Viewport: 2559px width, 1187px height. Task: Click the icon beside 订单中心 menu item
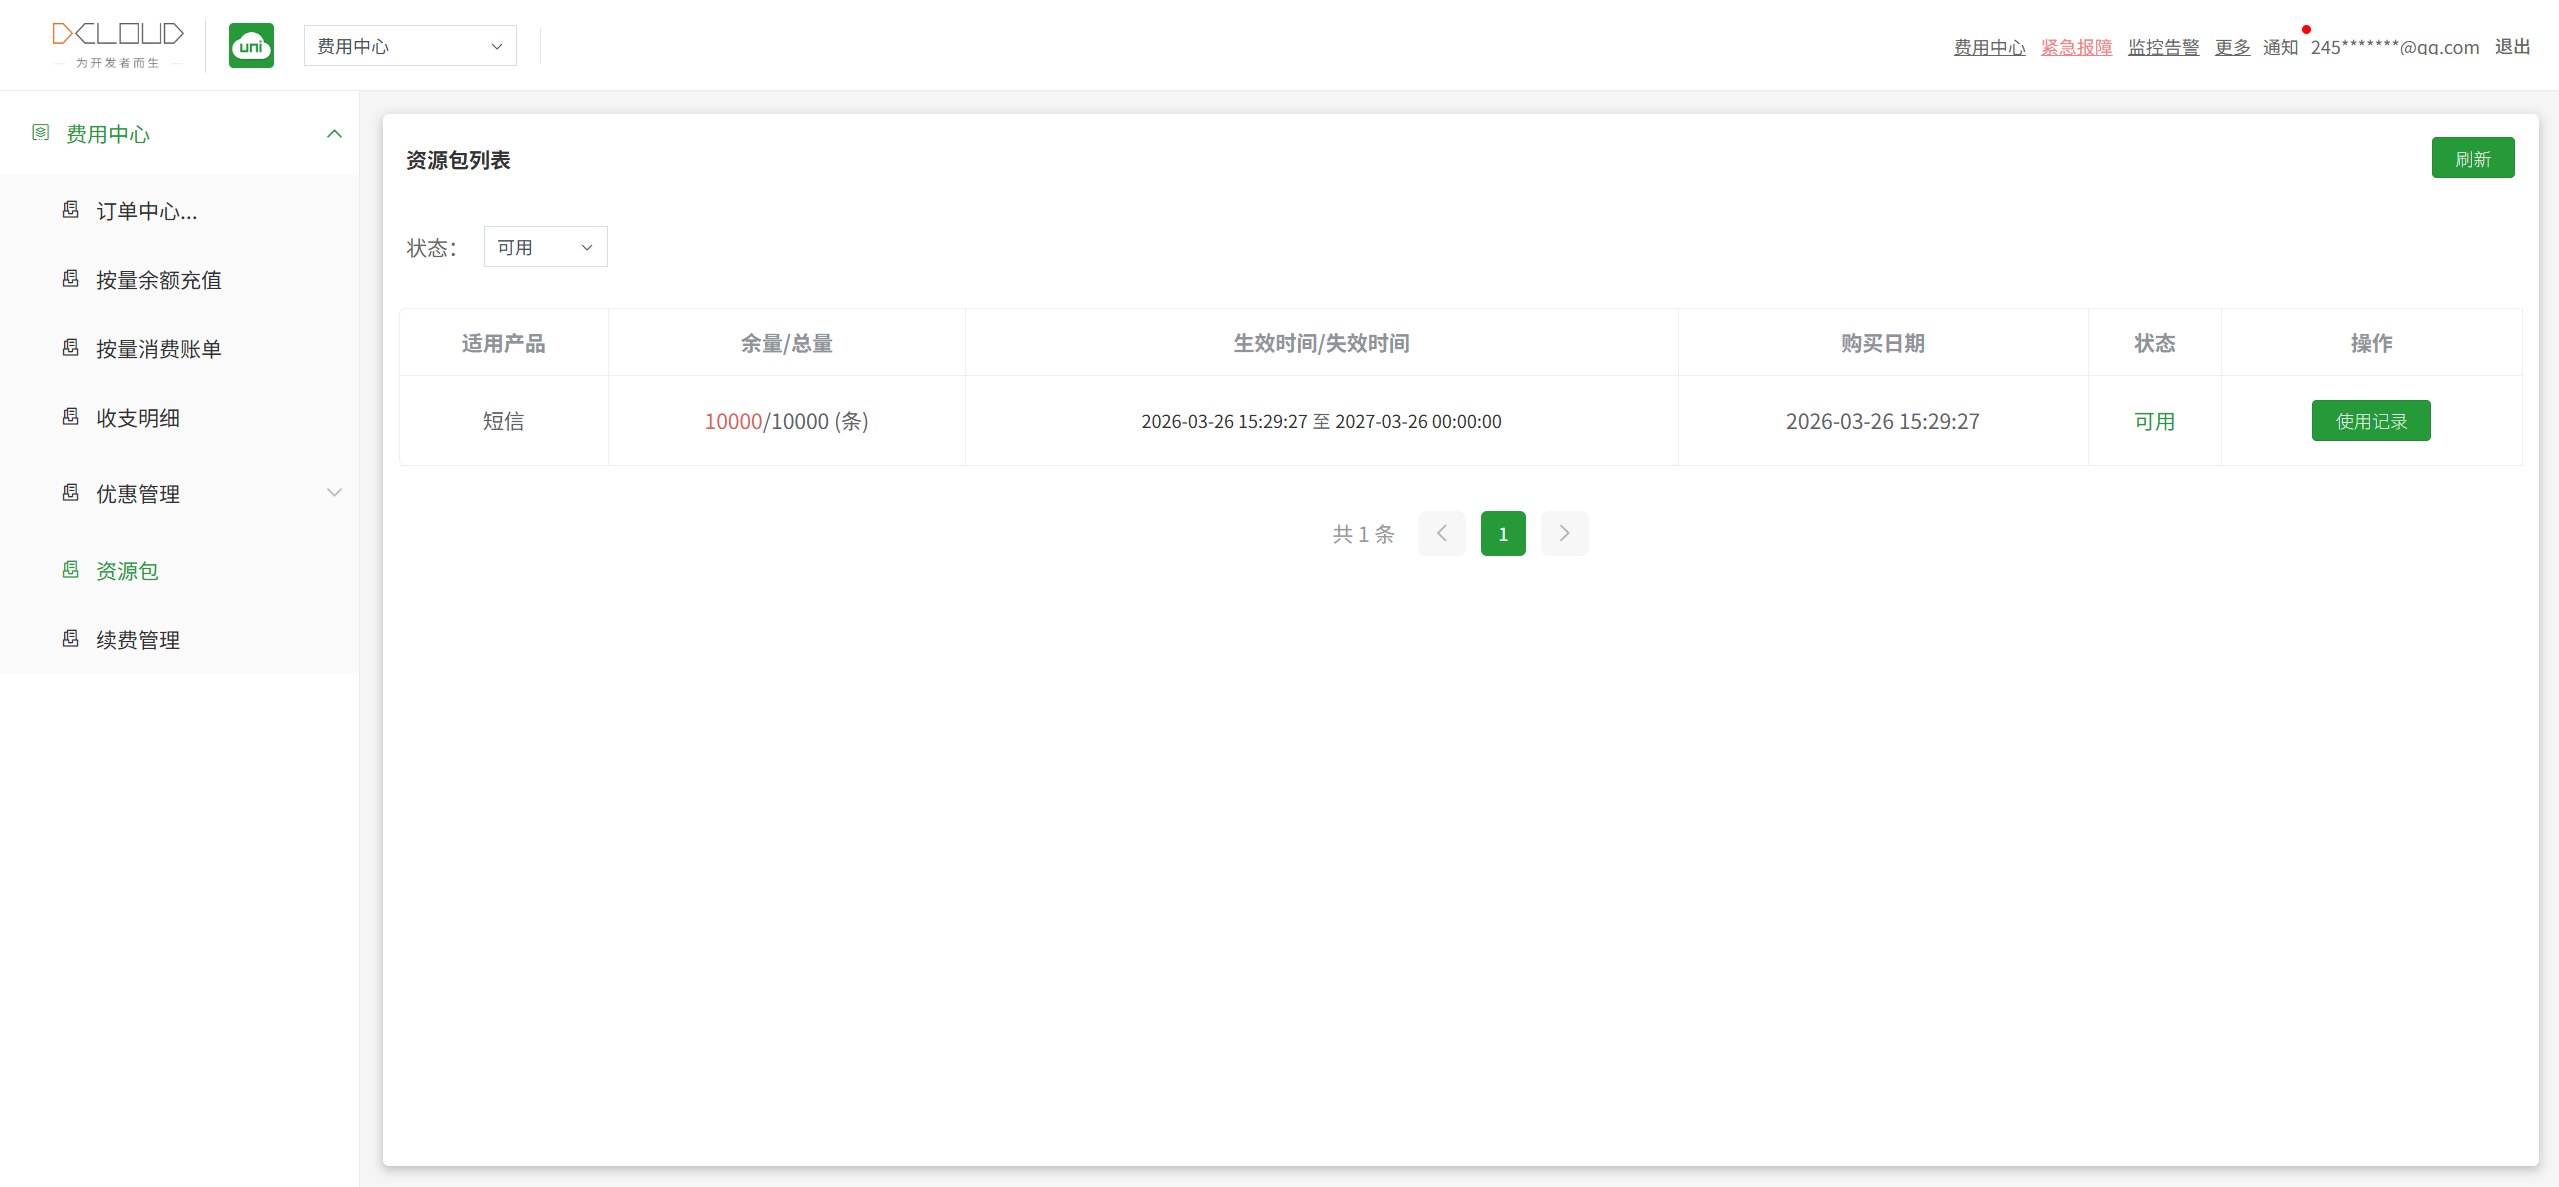click(x=71, y=210)
